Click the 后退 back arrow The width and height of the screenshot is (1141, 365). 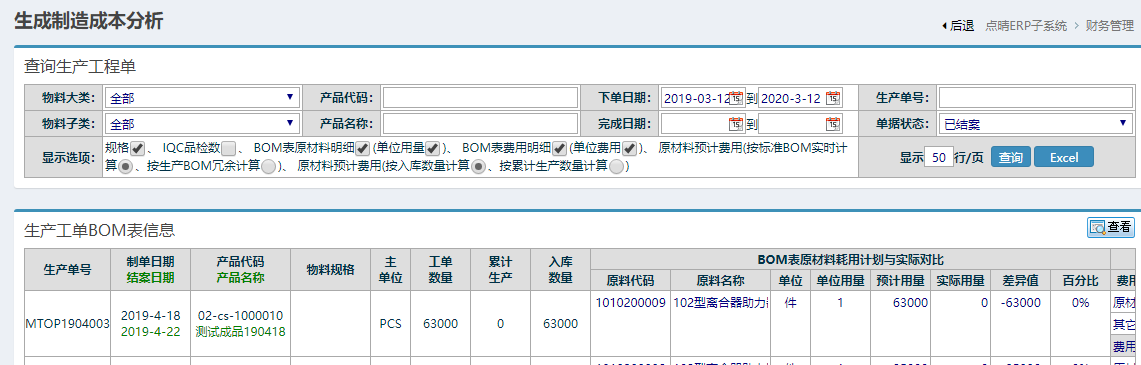(958, 26)
